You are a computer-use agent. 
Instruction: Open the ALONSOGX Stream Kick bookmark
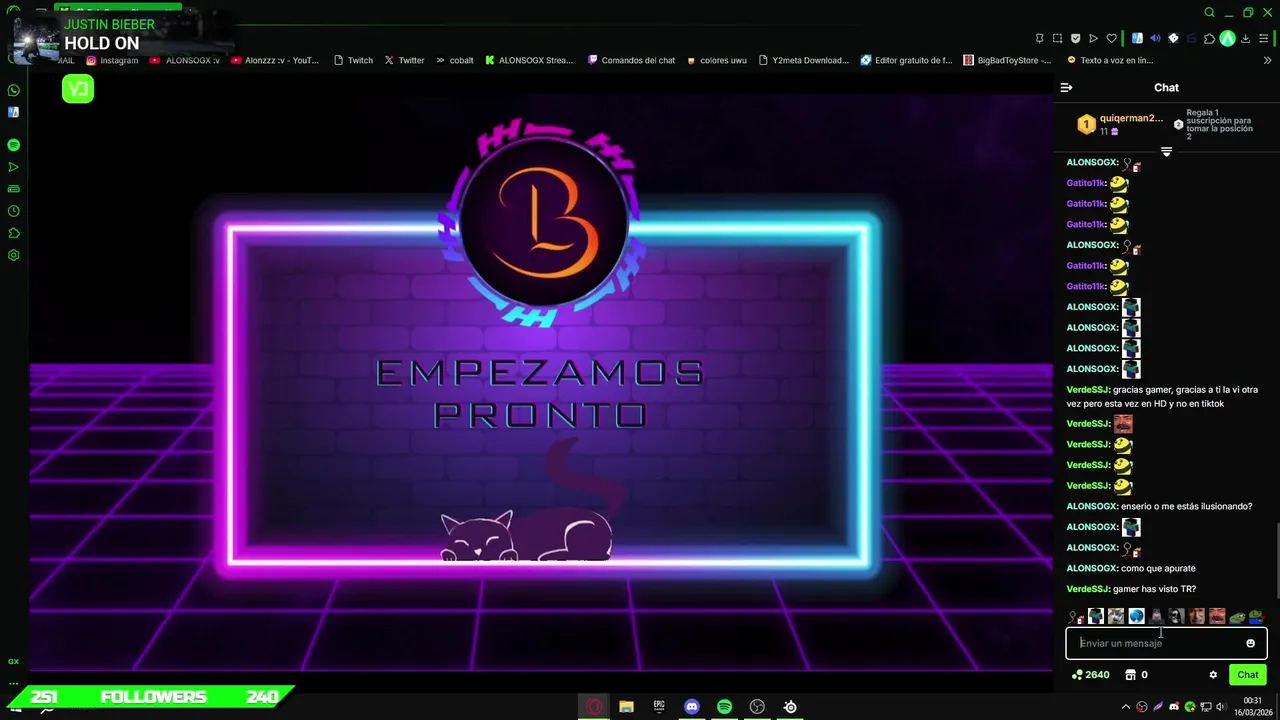coord(529,60)
